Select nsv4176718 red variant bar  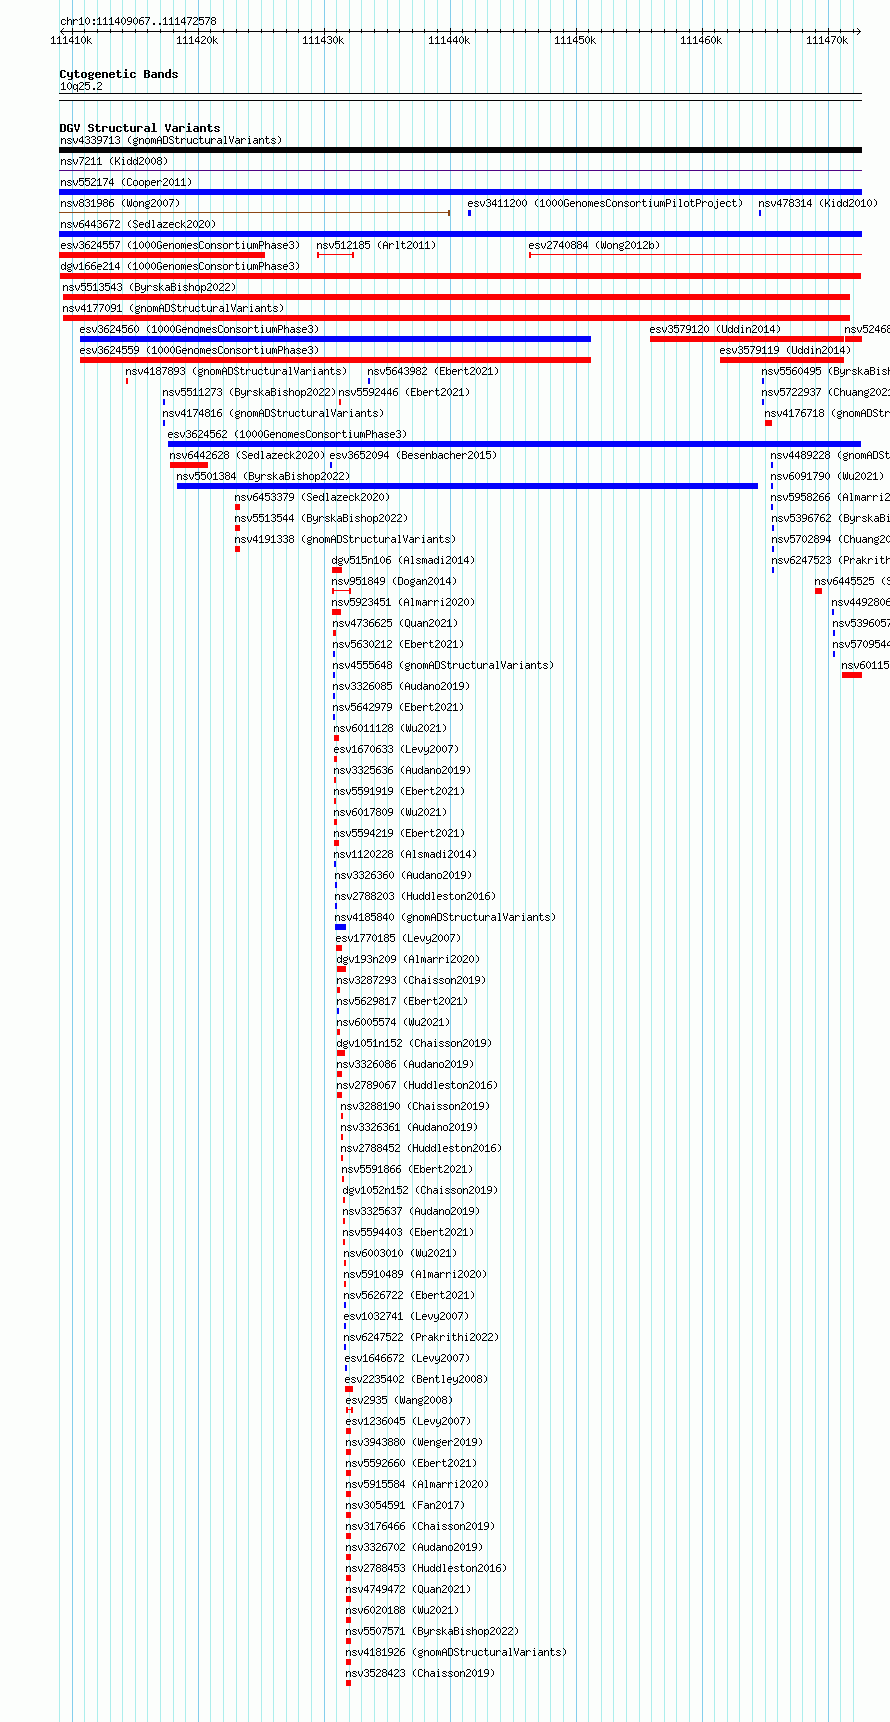point(768,423)
